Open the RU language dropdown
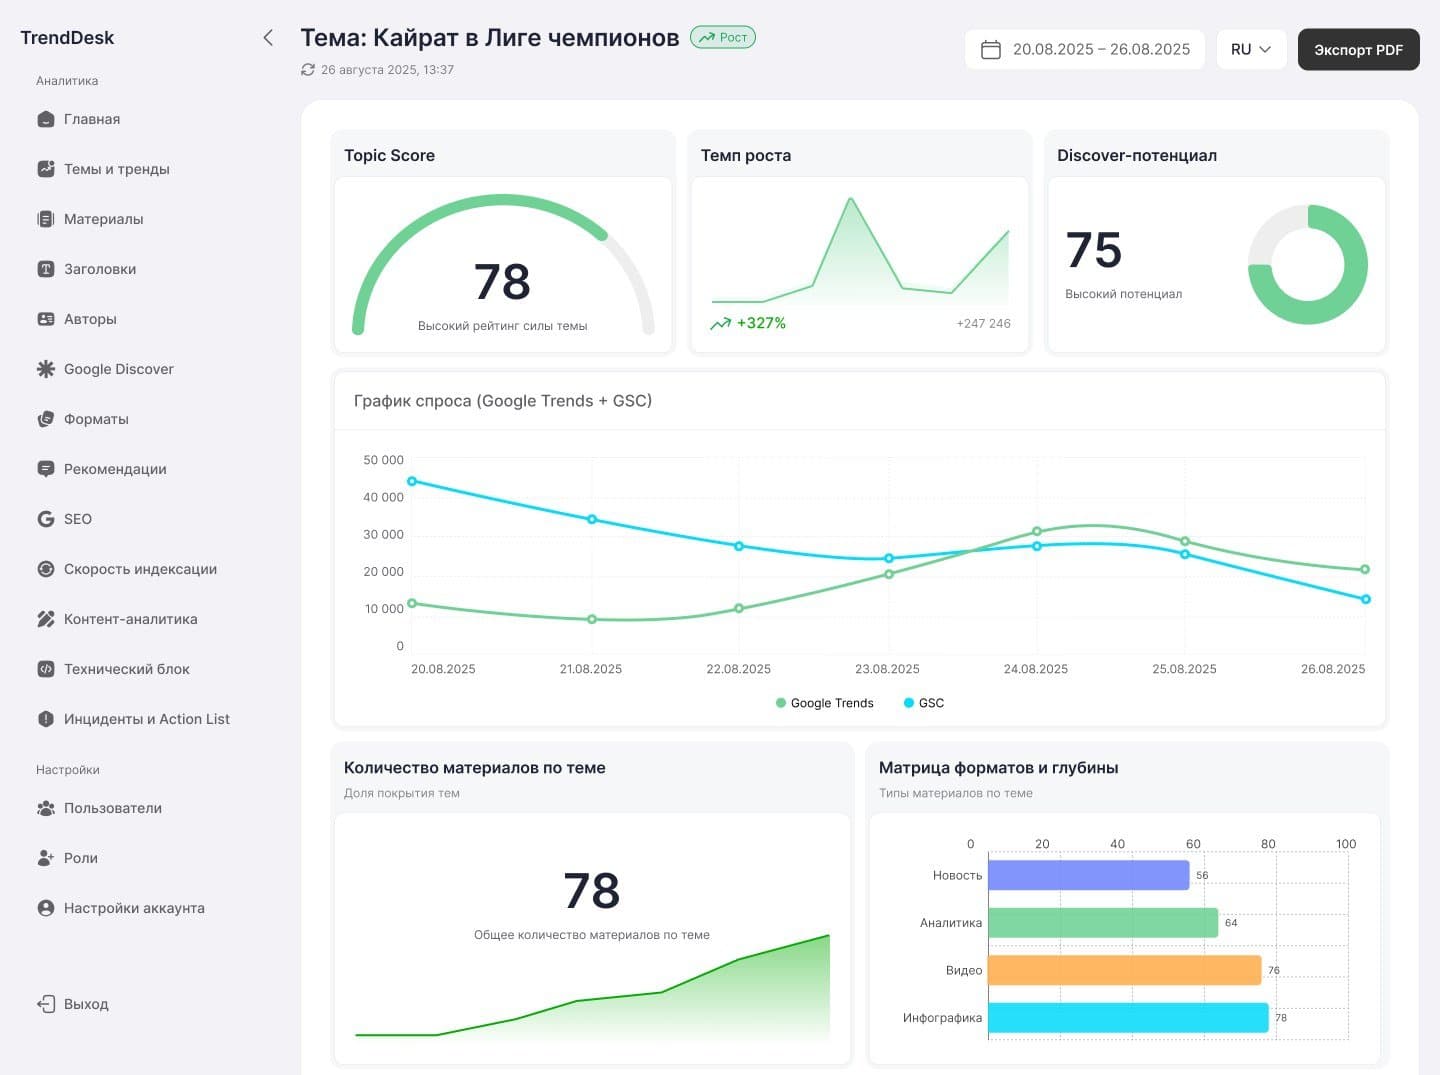 pos(1251,49)
